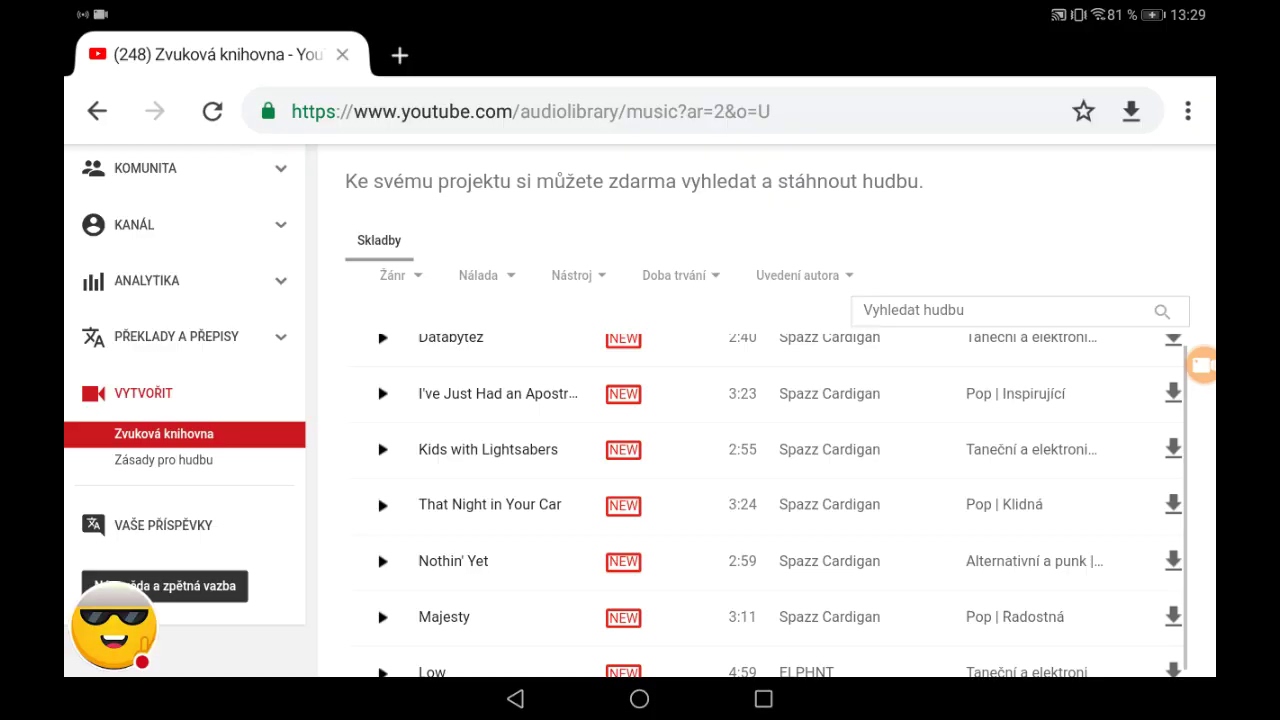Tap the sunglasses emoji sticker

point(113,625)
